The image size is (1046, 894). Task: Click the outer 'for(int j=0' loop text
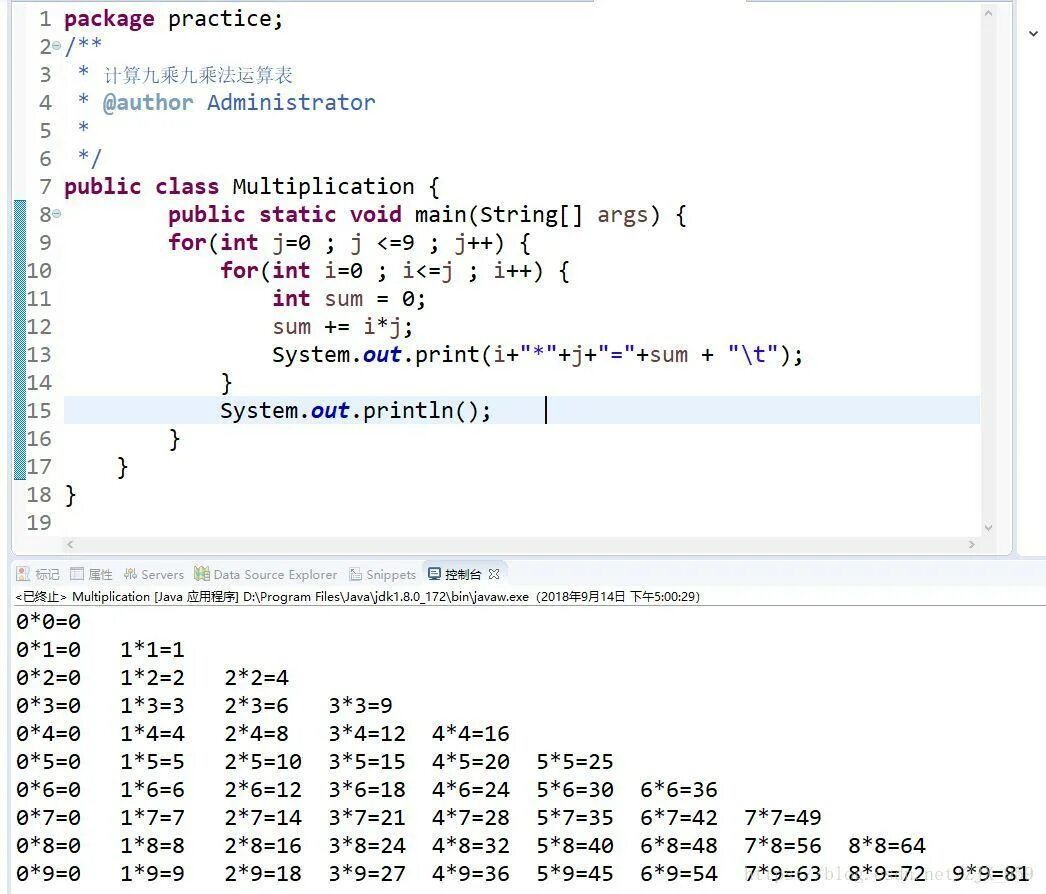[239, 243]
